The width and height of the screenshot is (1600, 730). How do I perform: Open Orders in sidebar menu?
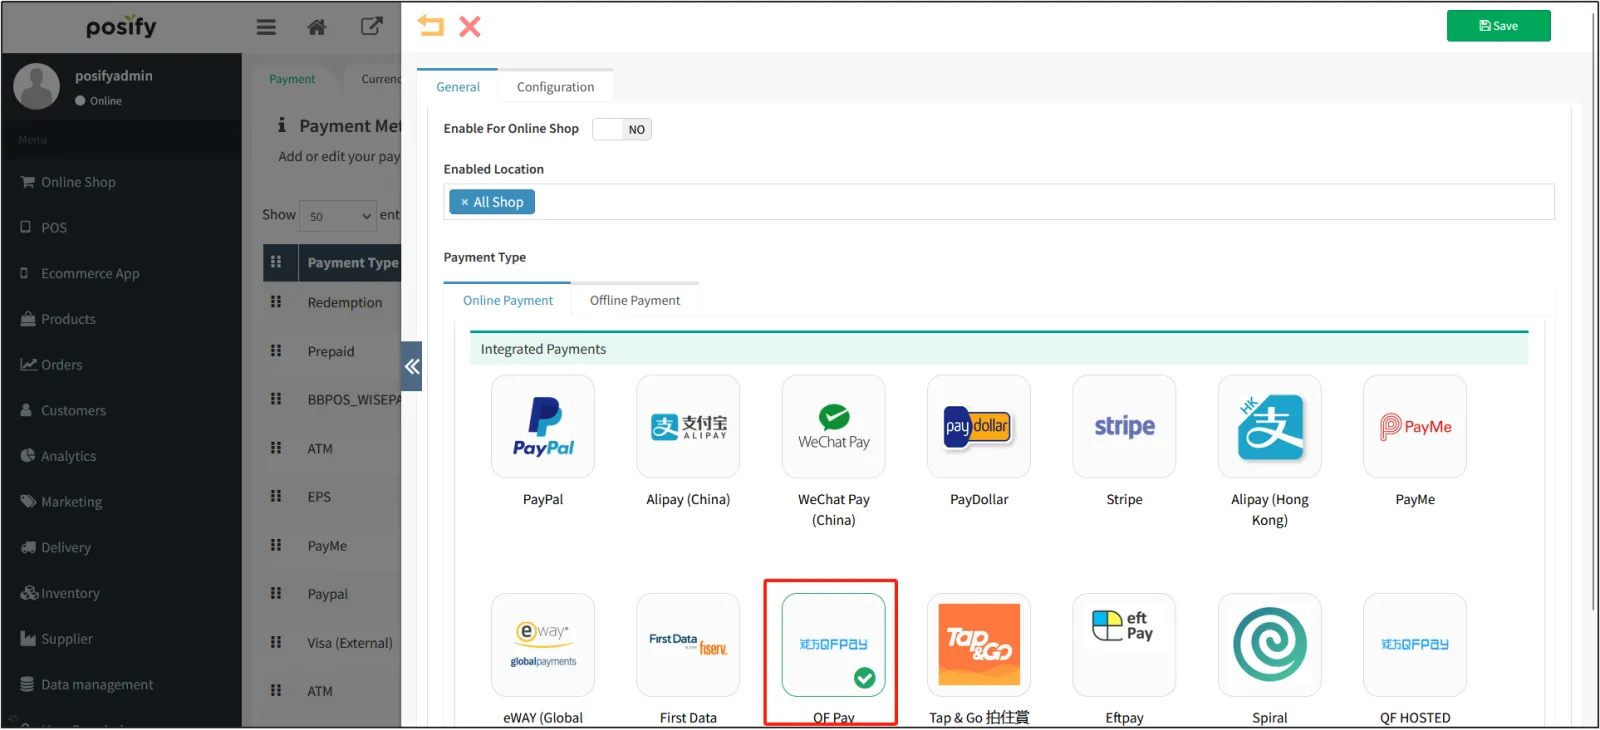click(121, 365)
